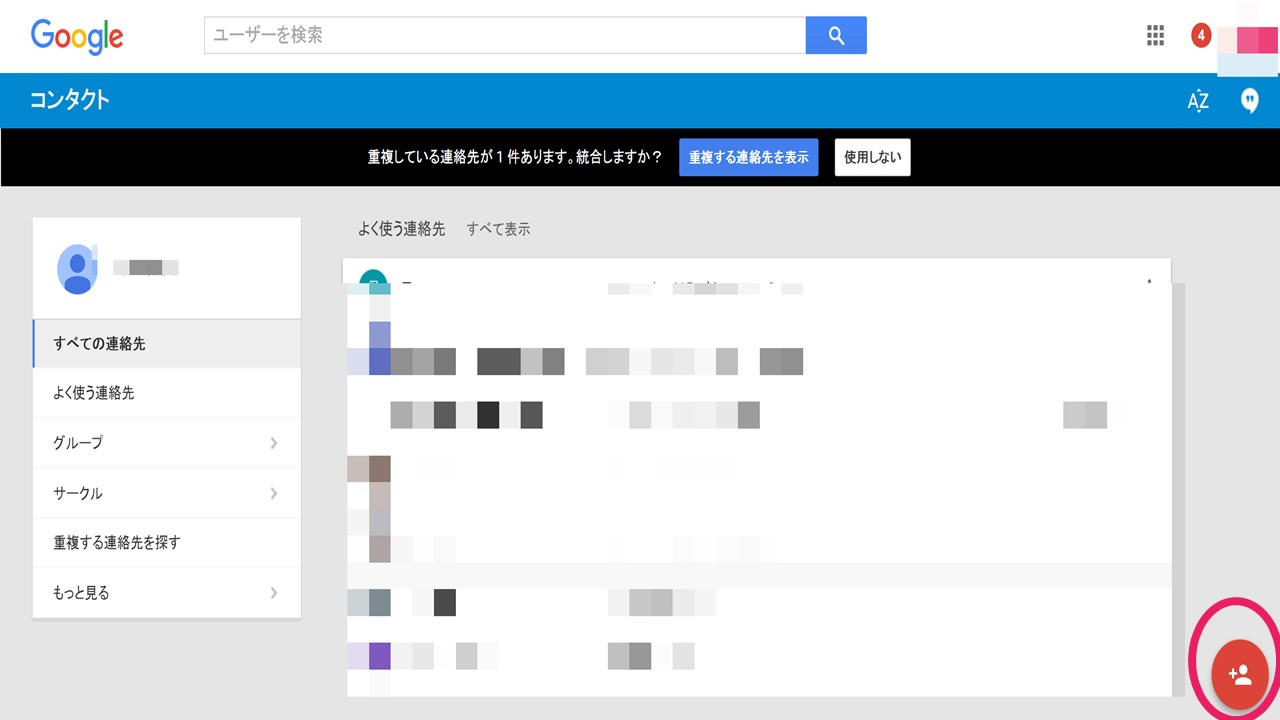Select よく使う連絡先 in the sidebar menu
This screenshot has width=1280, height=720.
pos(94,393)
